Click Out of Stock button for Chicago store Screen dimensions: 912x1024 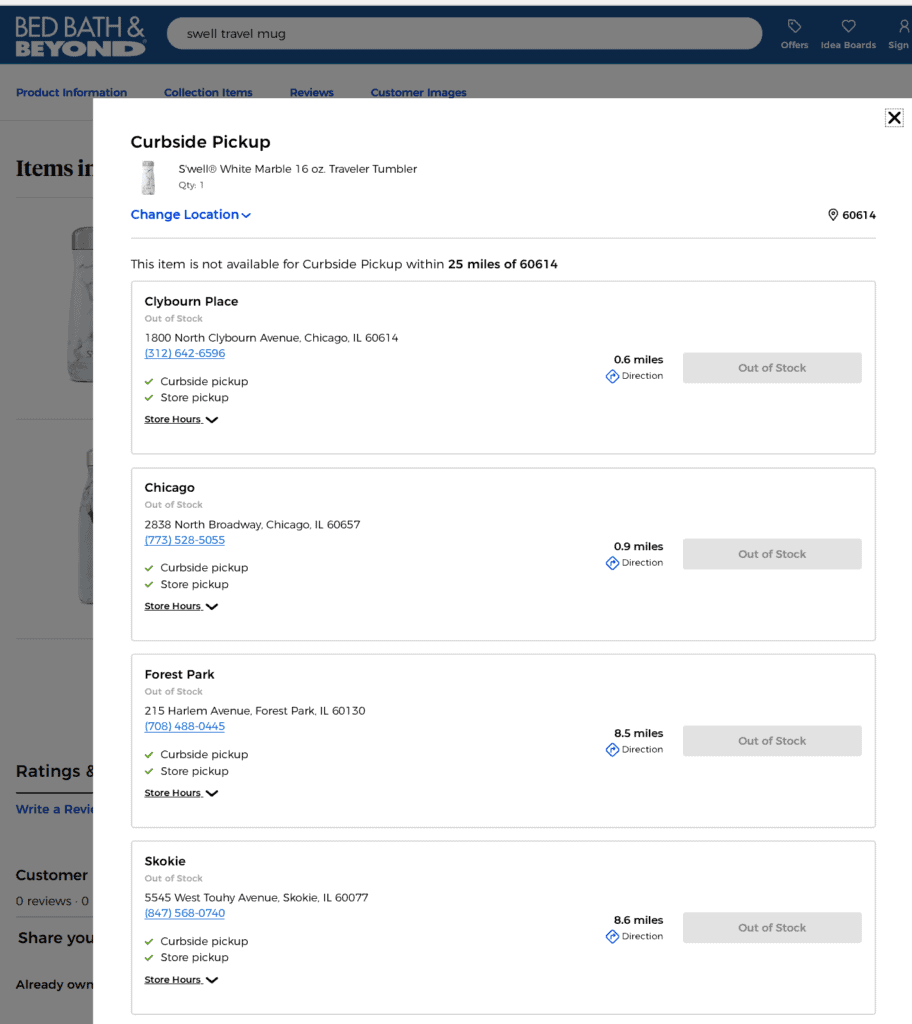pyautogui.click(x=772, y=554)
